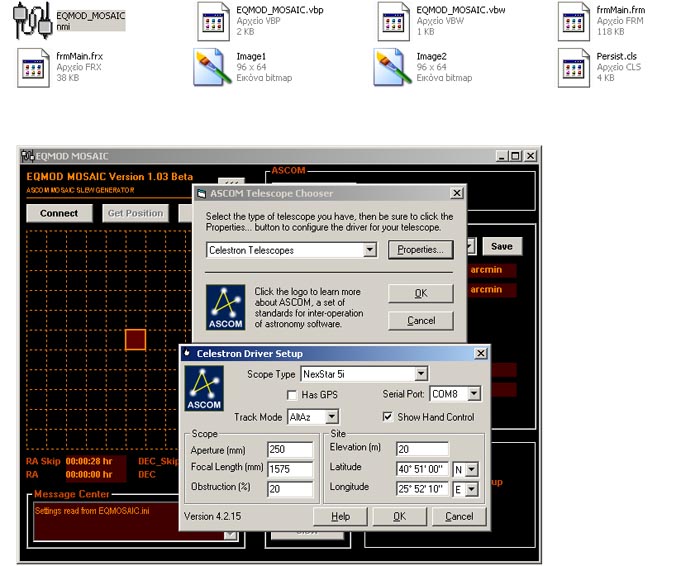The height and width of the screenshot is (566, 700).
Task: Maximize the EQMOD MOSAIC window
Action: click(515, 156)
